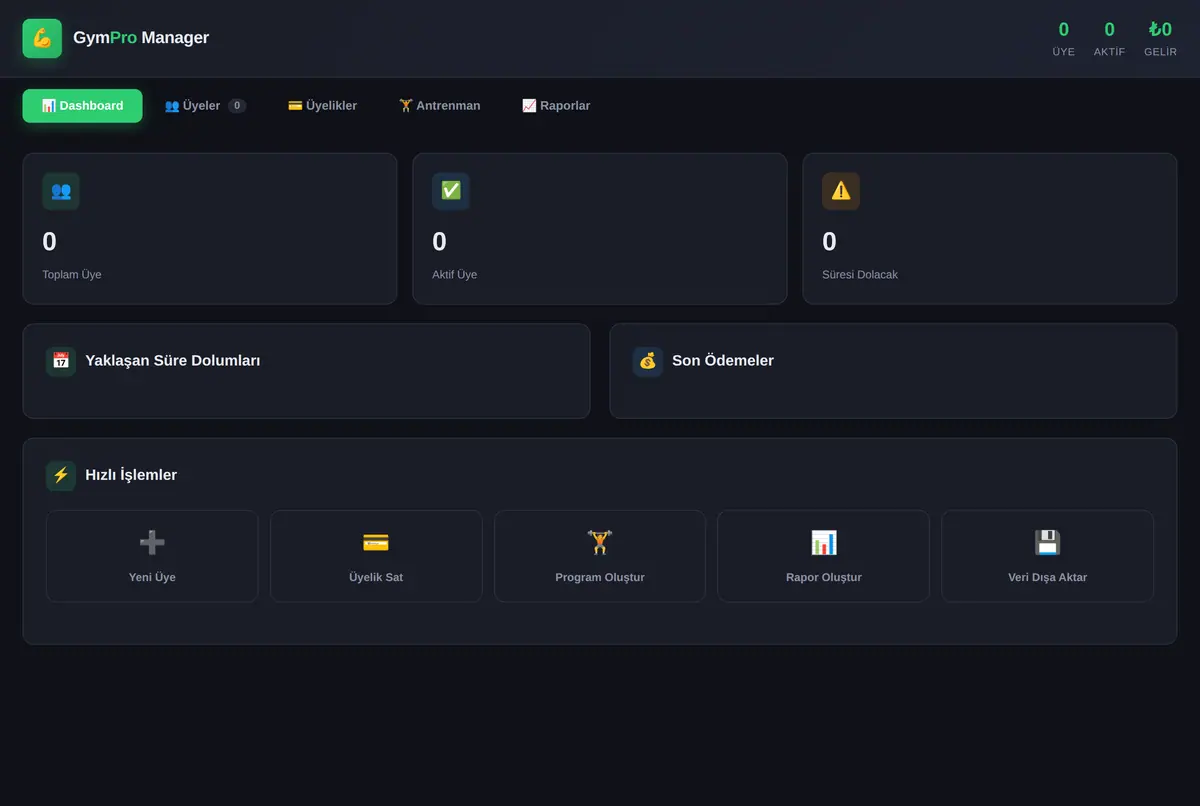Click the Yeni Üye button label

pos(152,577)
